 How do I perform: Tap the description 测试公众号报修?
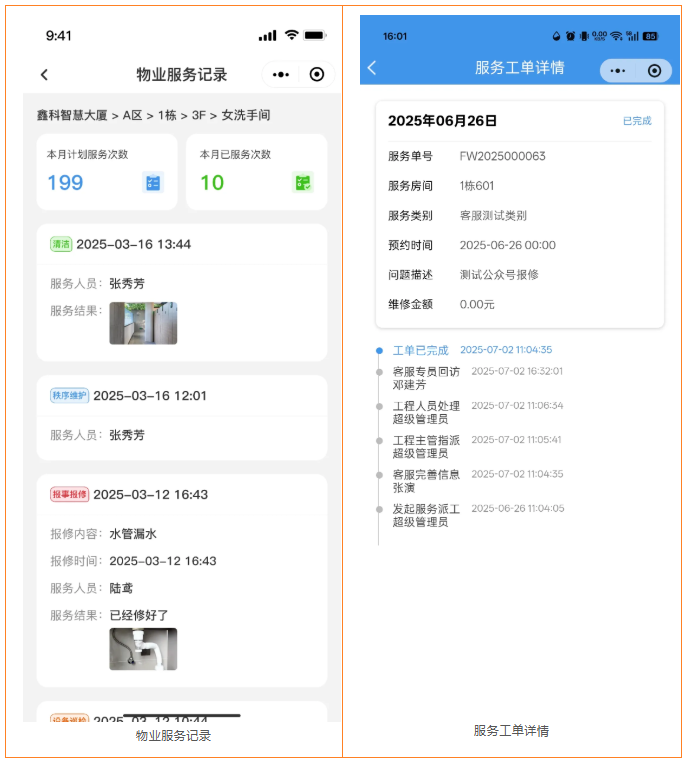(499, 274)
